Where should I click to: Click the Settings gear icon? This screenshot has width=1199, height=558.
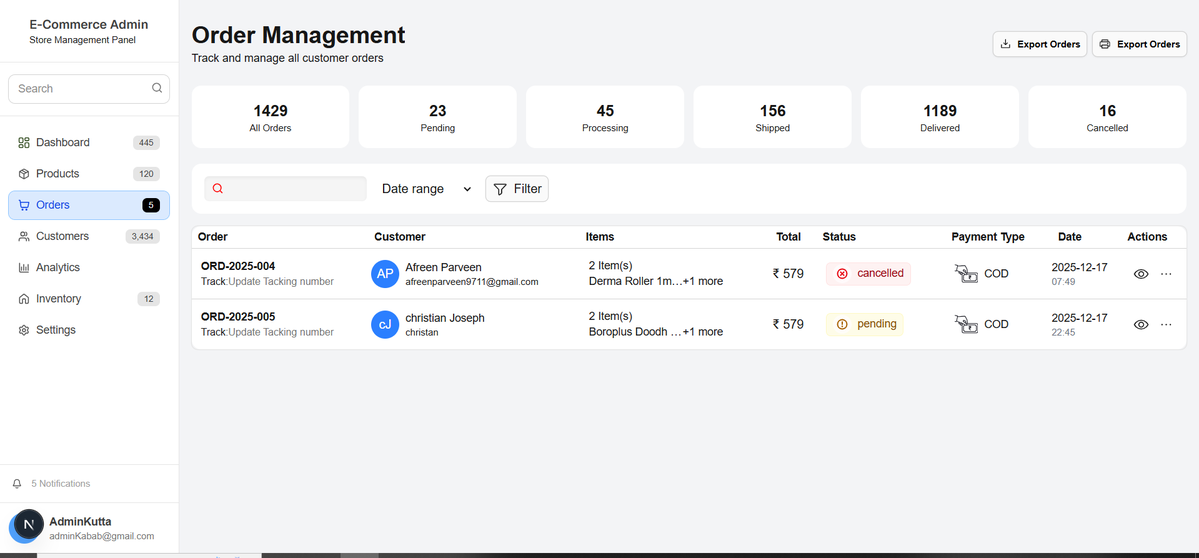[24, 330]
